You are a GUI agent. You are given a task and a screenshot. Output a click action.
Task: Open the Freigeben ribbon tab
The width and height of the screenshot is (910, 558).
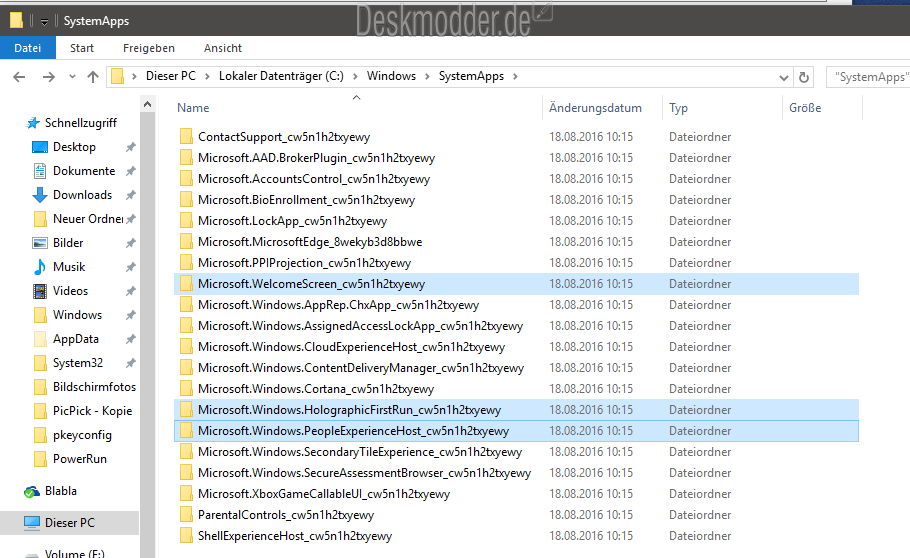[x=149, y=48]
